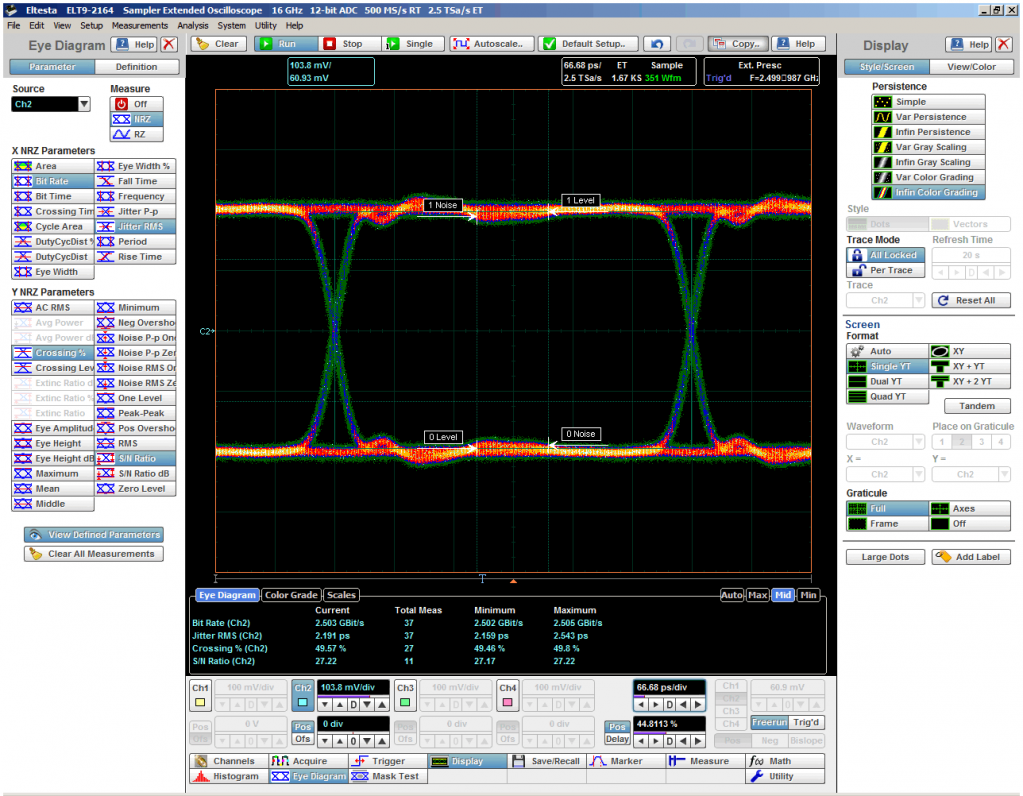
Task: Open the Histogram panel
Action: tap(226, 776)
